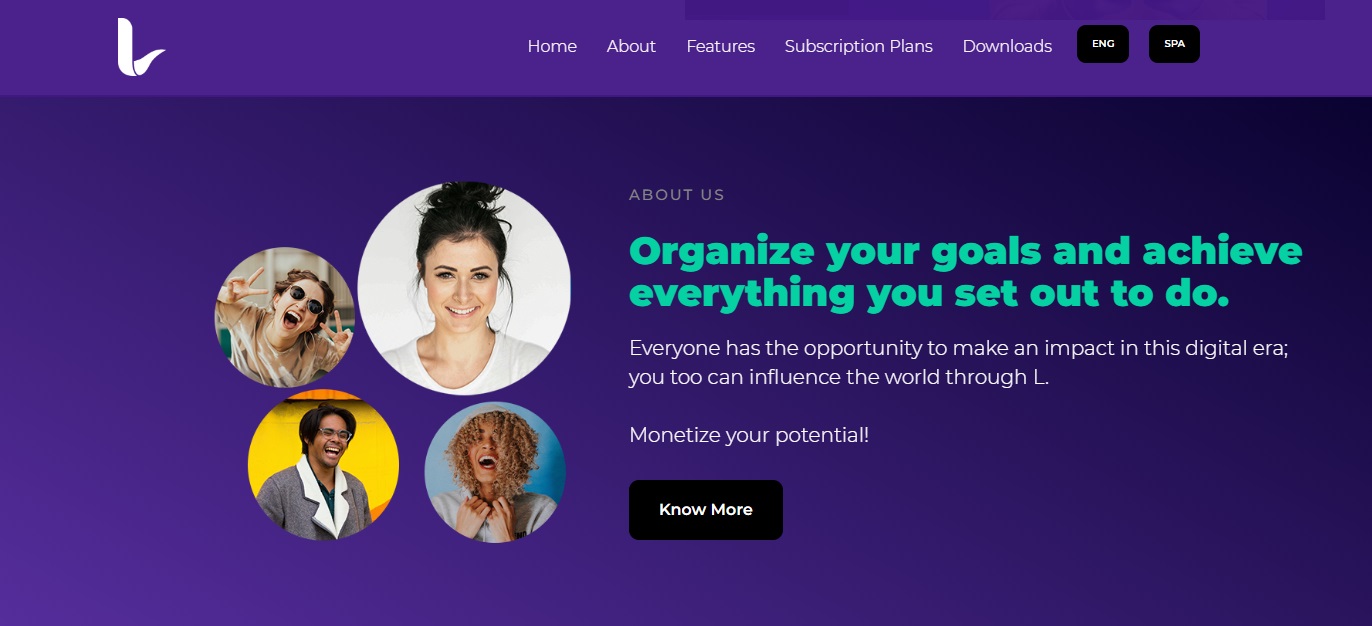Click the curly-haired woman's circular photo

495,472
